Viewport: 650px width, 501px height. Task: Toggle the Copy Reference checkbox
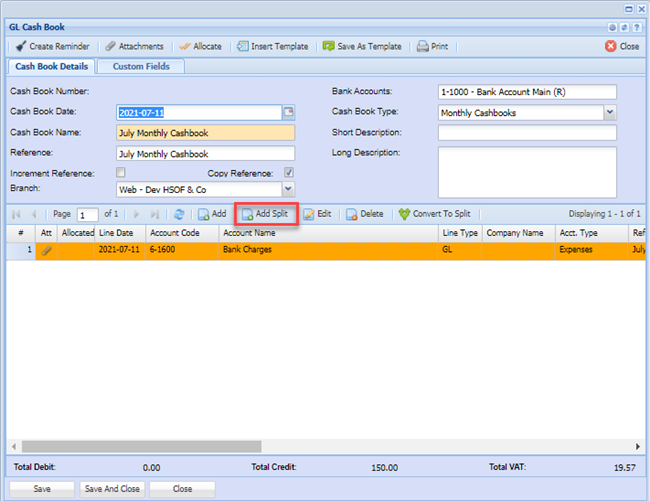coord(289,173)
